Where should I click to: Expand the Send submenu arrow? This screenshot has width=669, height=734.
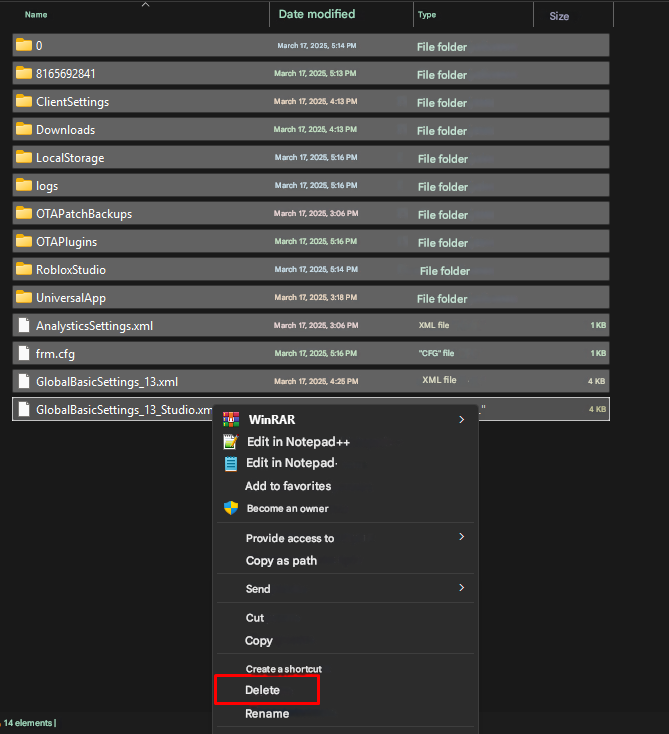(461, 588)
